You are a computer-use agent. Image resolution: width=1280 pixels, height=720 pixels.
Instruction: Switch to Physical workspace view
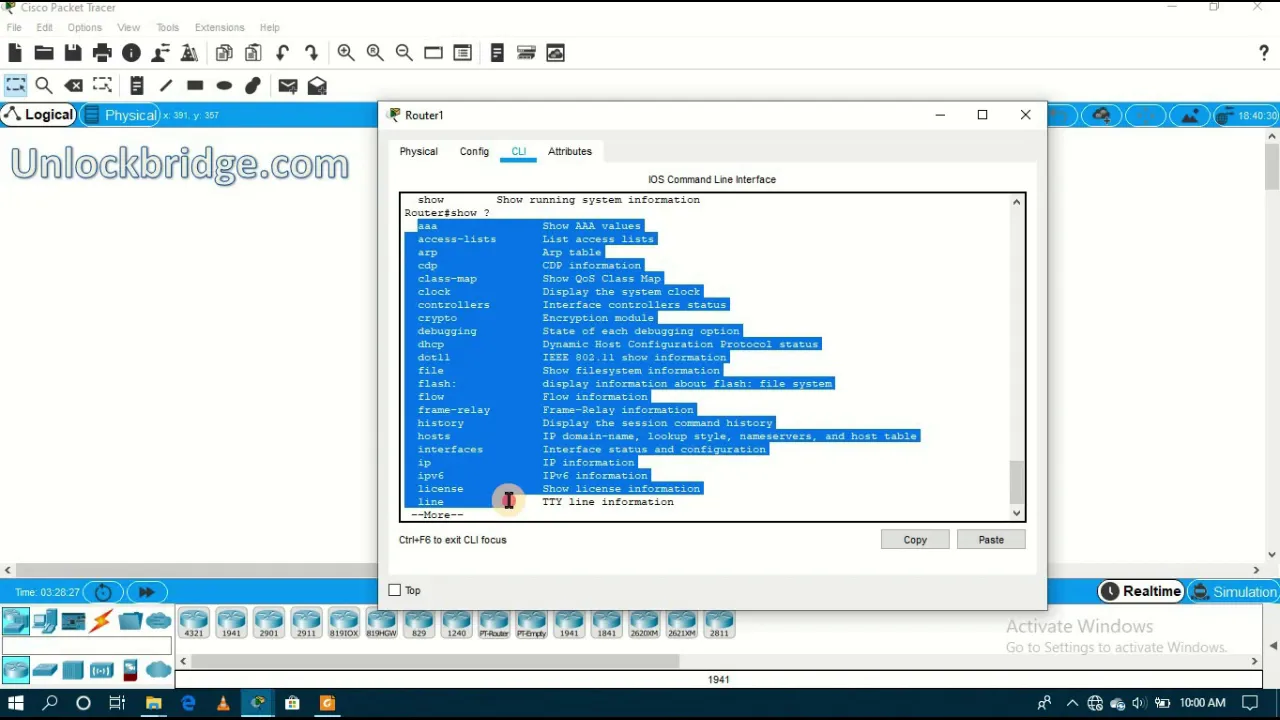coord(121,115)
